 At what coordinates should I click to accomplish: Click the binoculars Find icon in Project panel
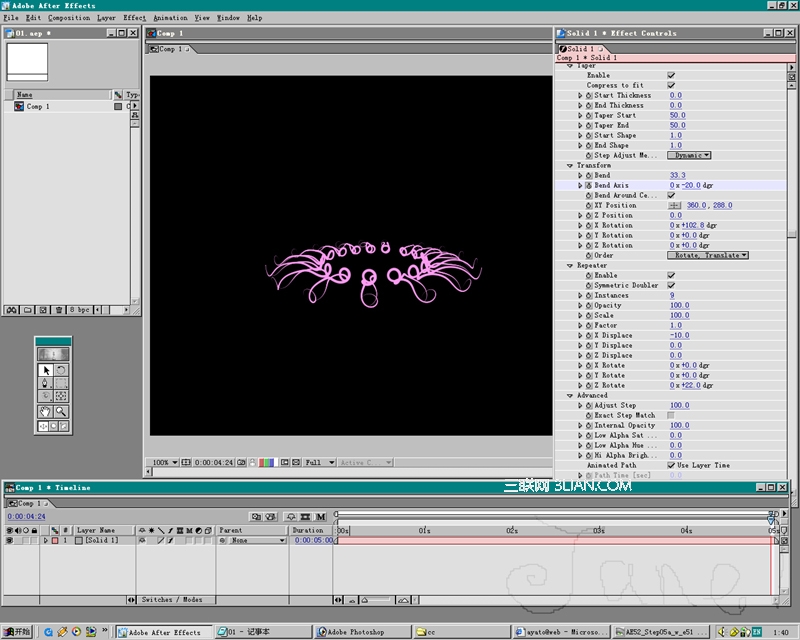point(11,310)
